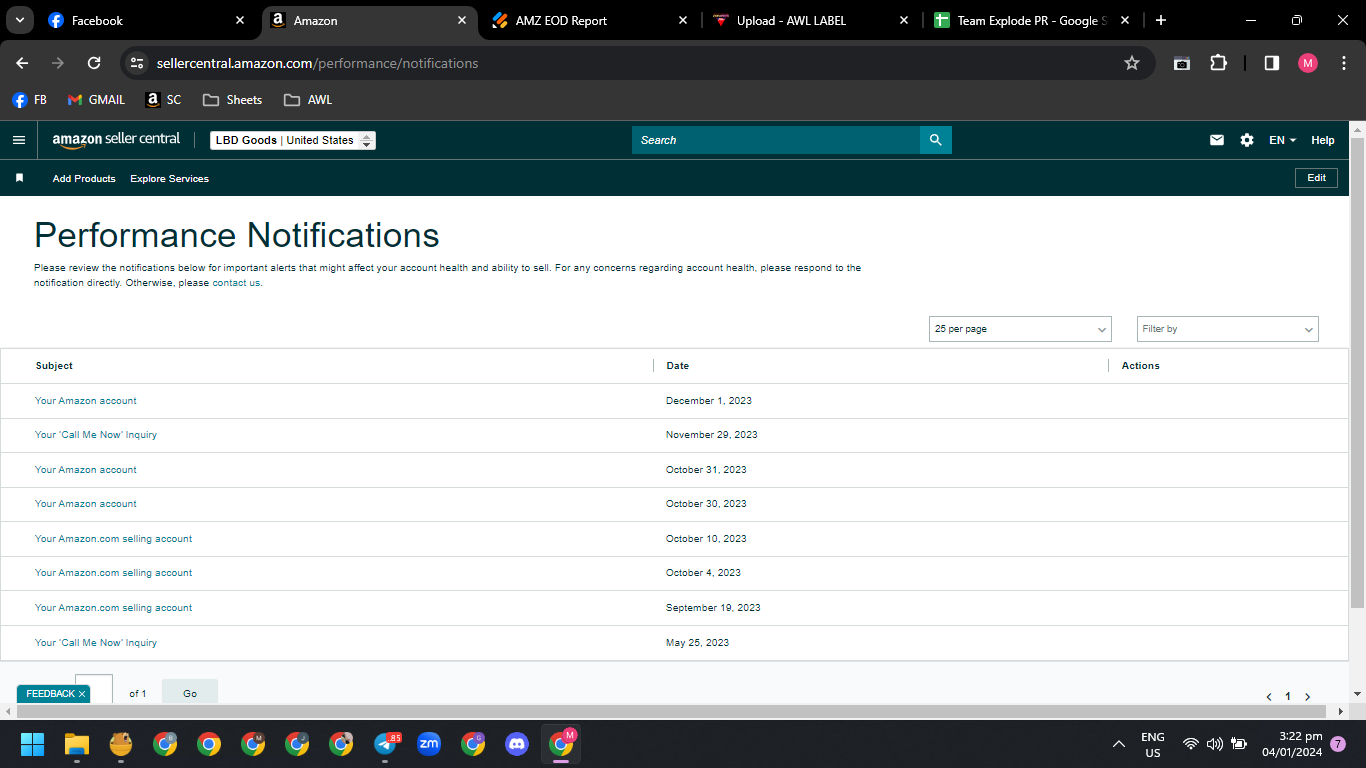Open the Seller Central hamburger menu

pos(19,140)
